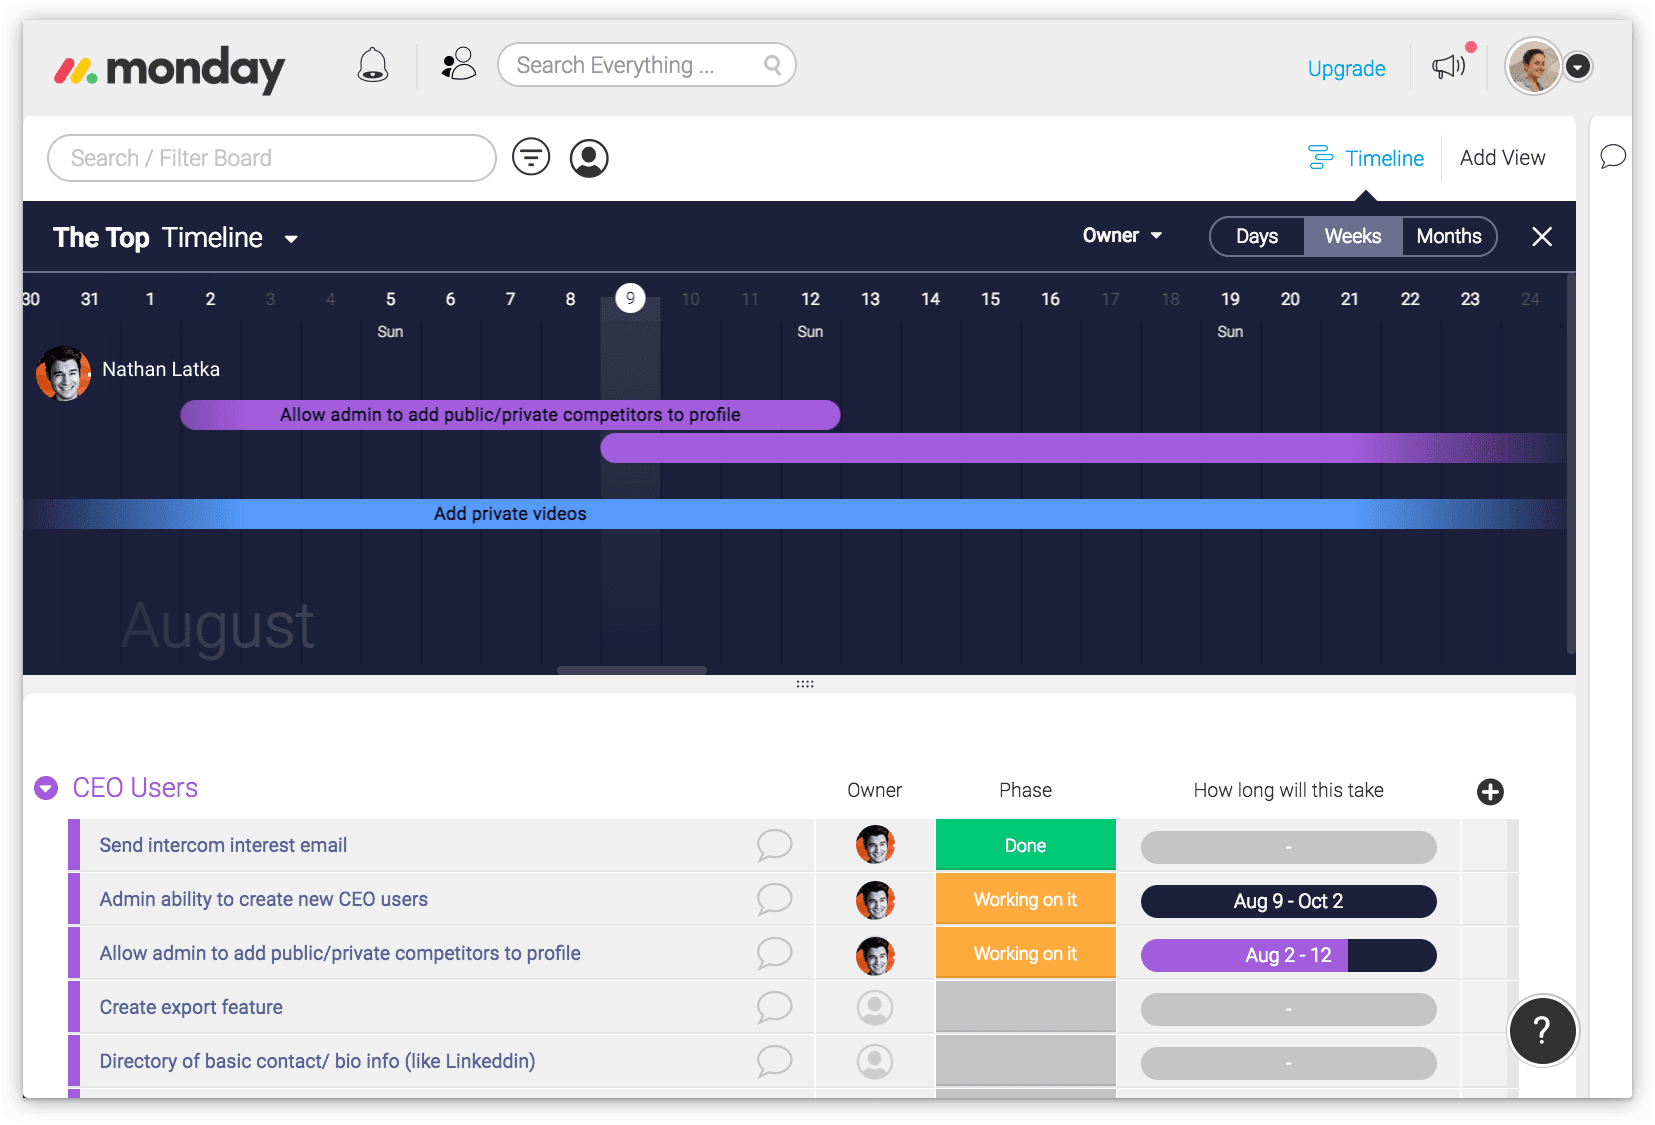Open comments for Send intercom interest email
The image size is (1655, 1125).
(775, 845)
